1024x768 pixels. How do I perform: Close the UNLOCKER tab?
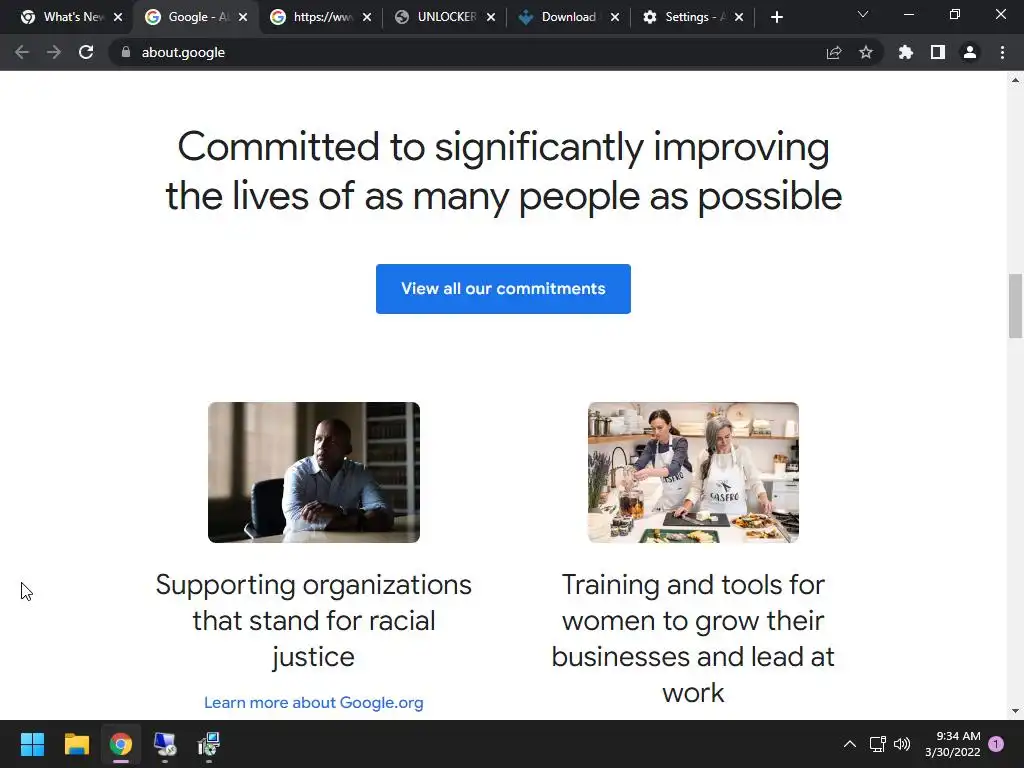pos(491,18)
